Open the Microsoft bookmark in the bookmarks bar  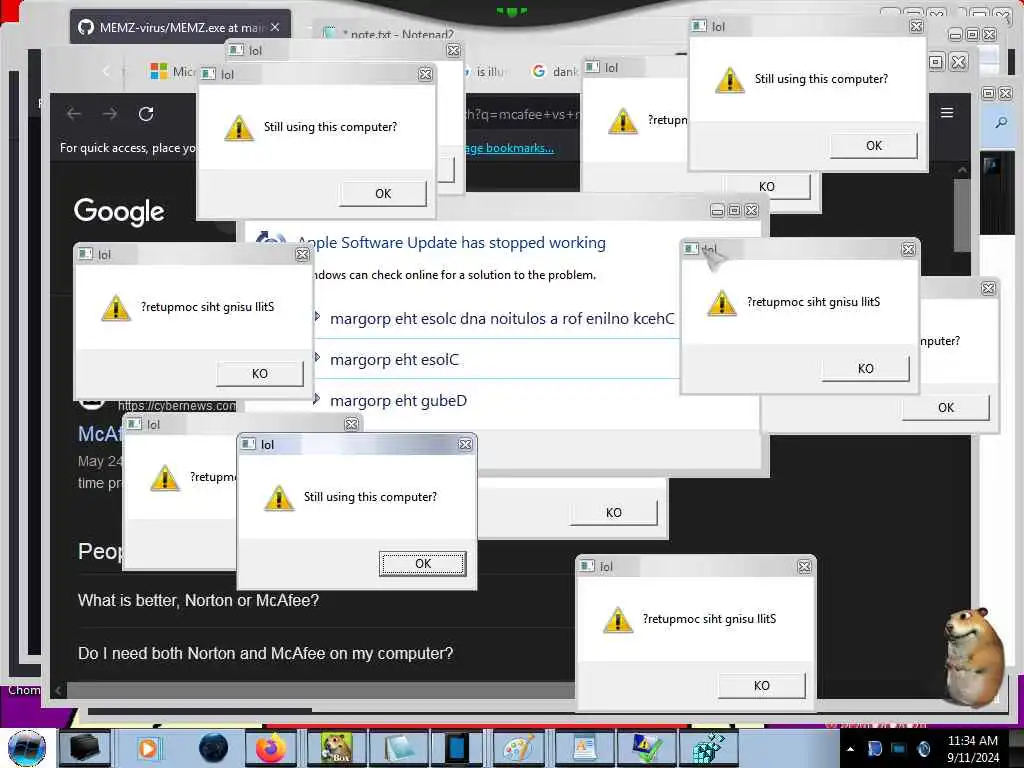(172, 71)
